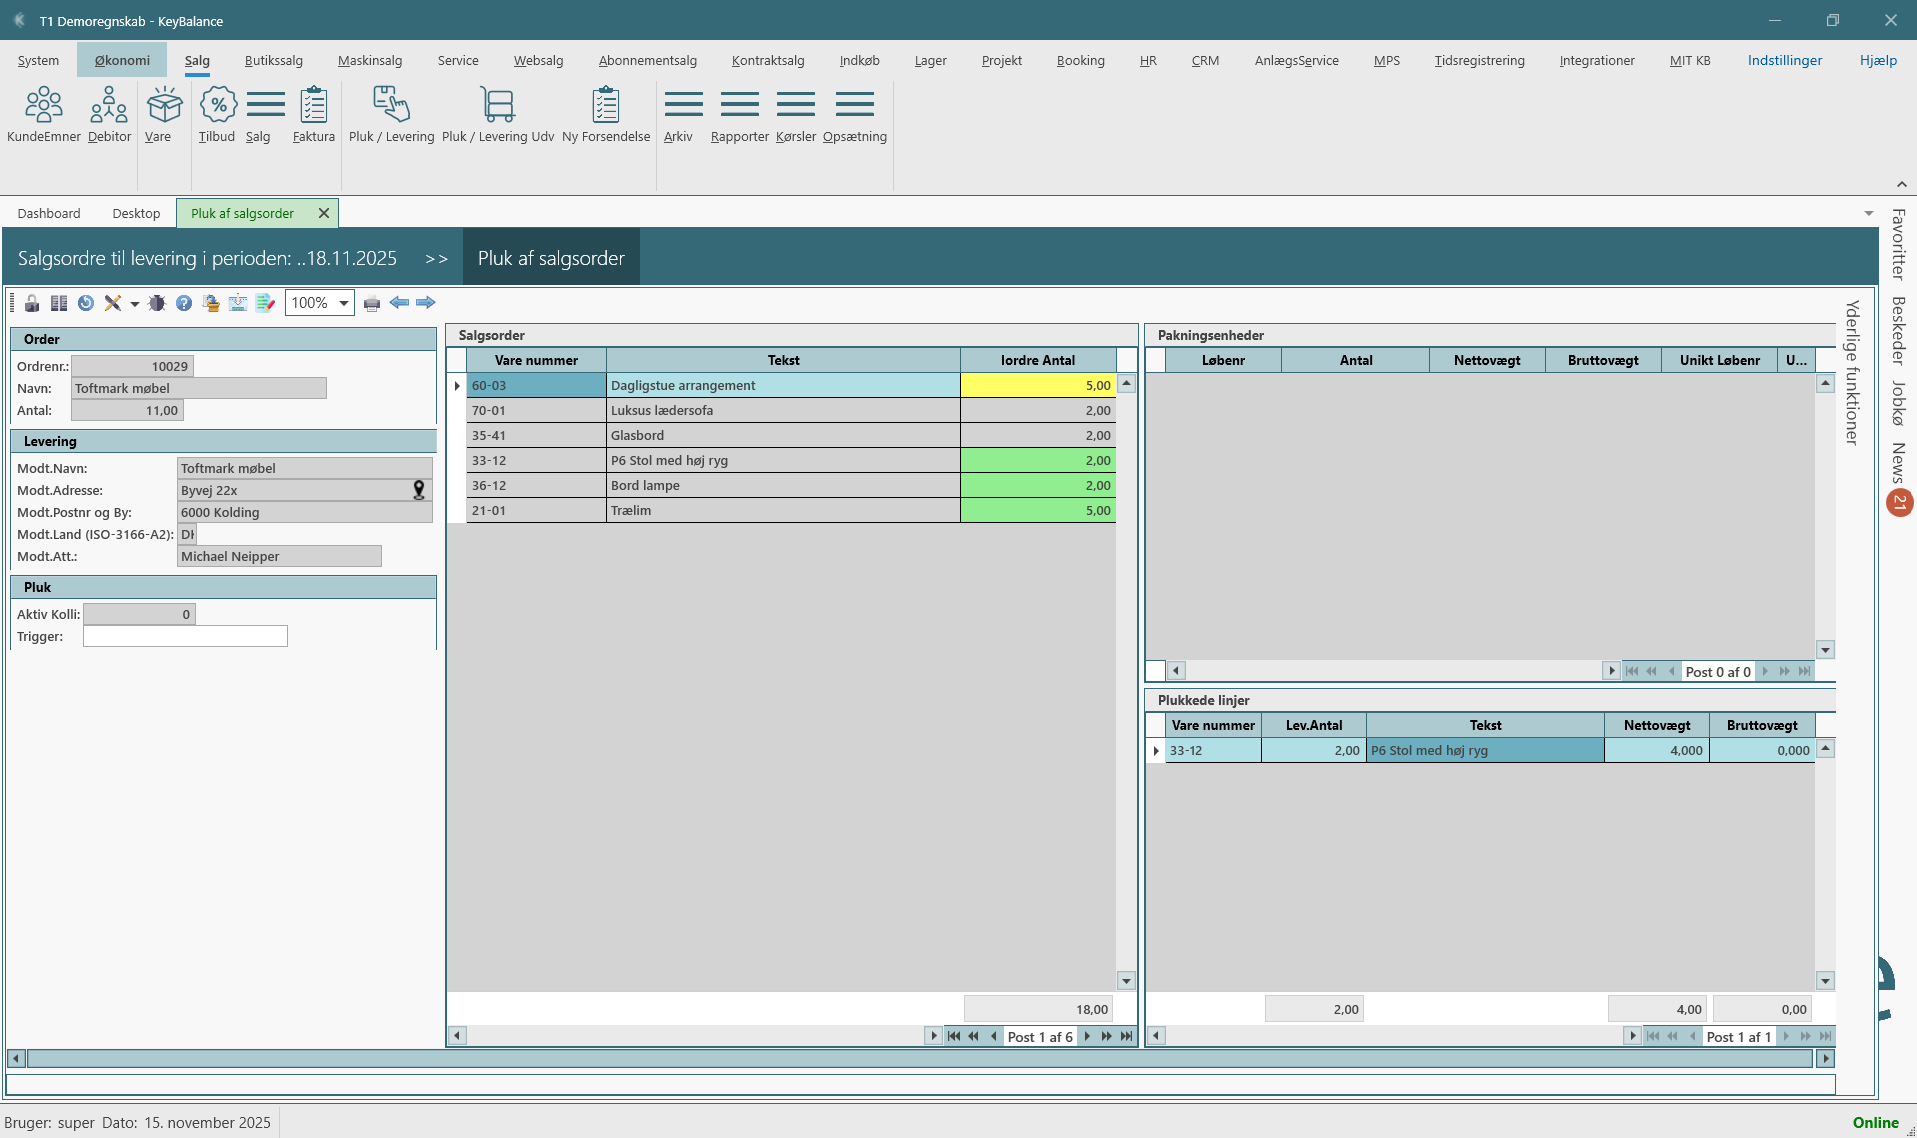Click the bug debug icon
Screen dimensions: 1917x1138
pos(157,303)
